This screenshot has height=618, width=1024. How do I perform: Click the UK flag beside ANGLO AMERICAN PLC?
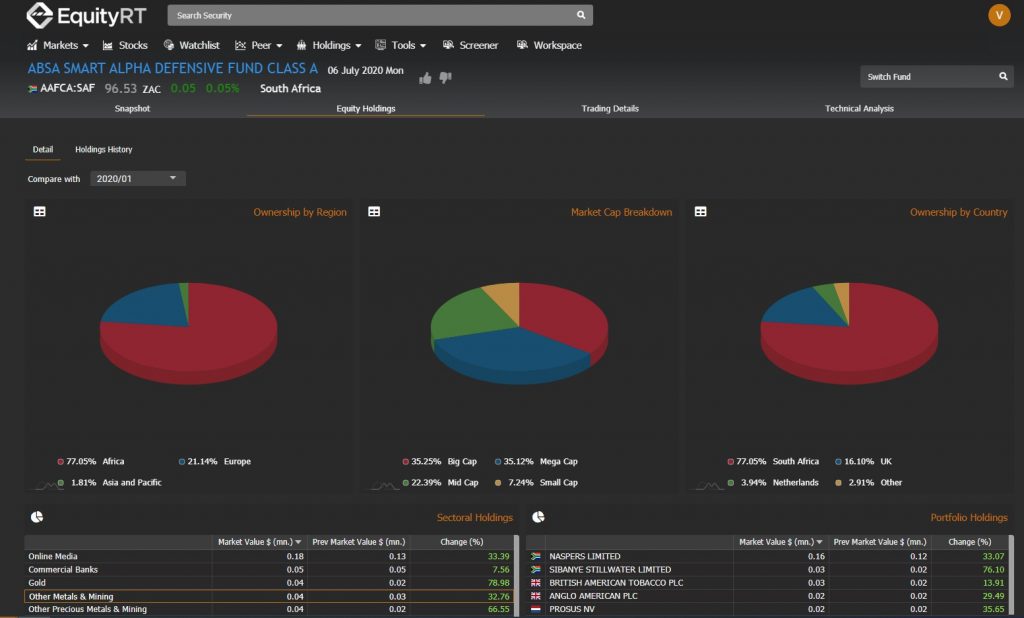click(x=536, y=596)
